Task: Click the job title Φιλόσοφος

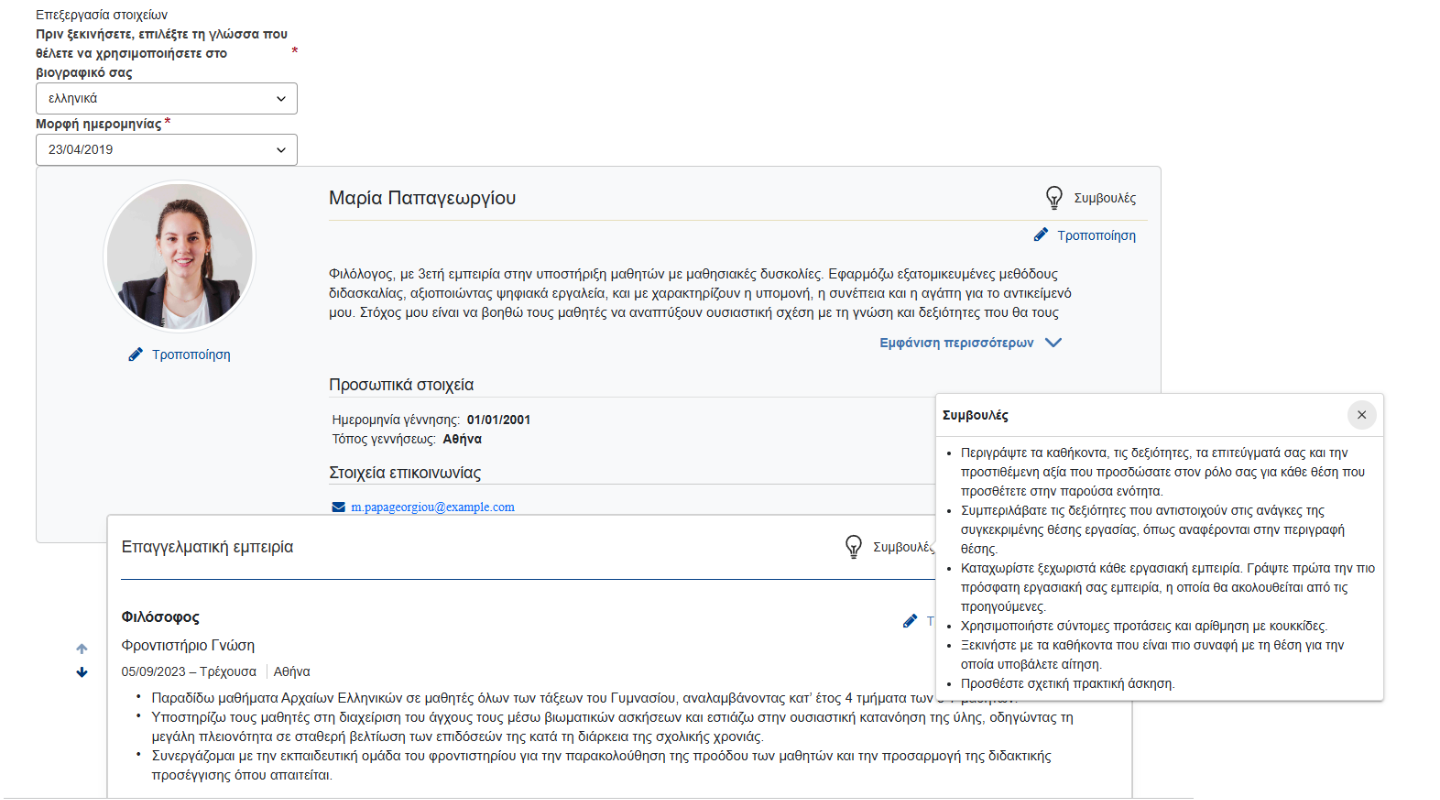Action: (x=160, y=617)
